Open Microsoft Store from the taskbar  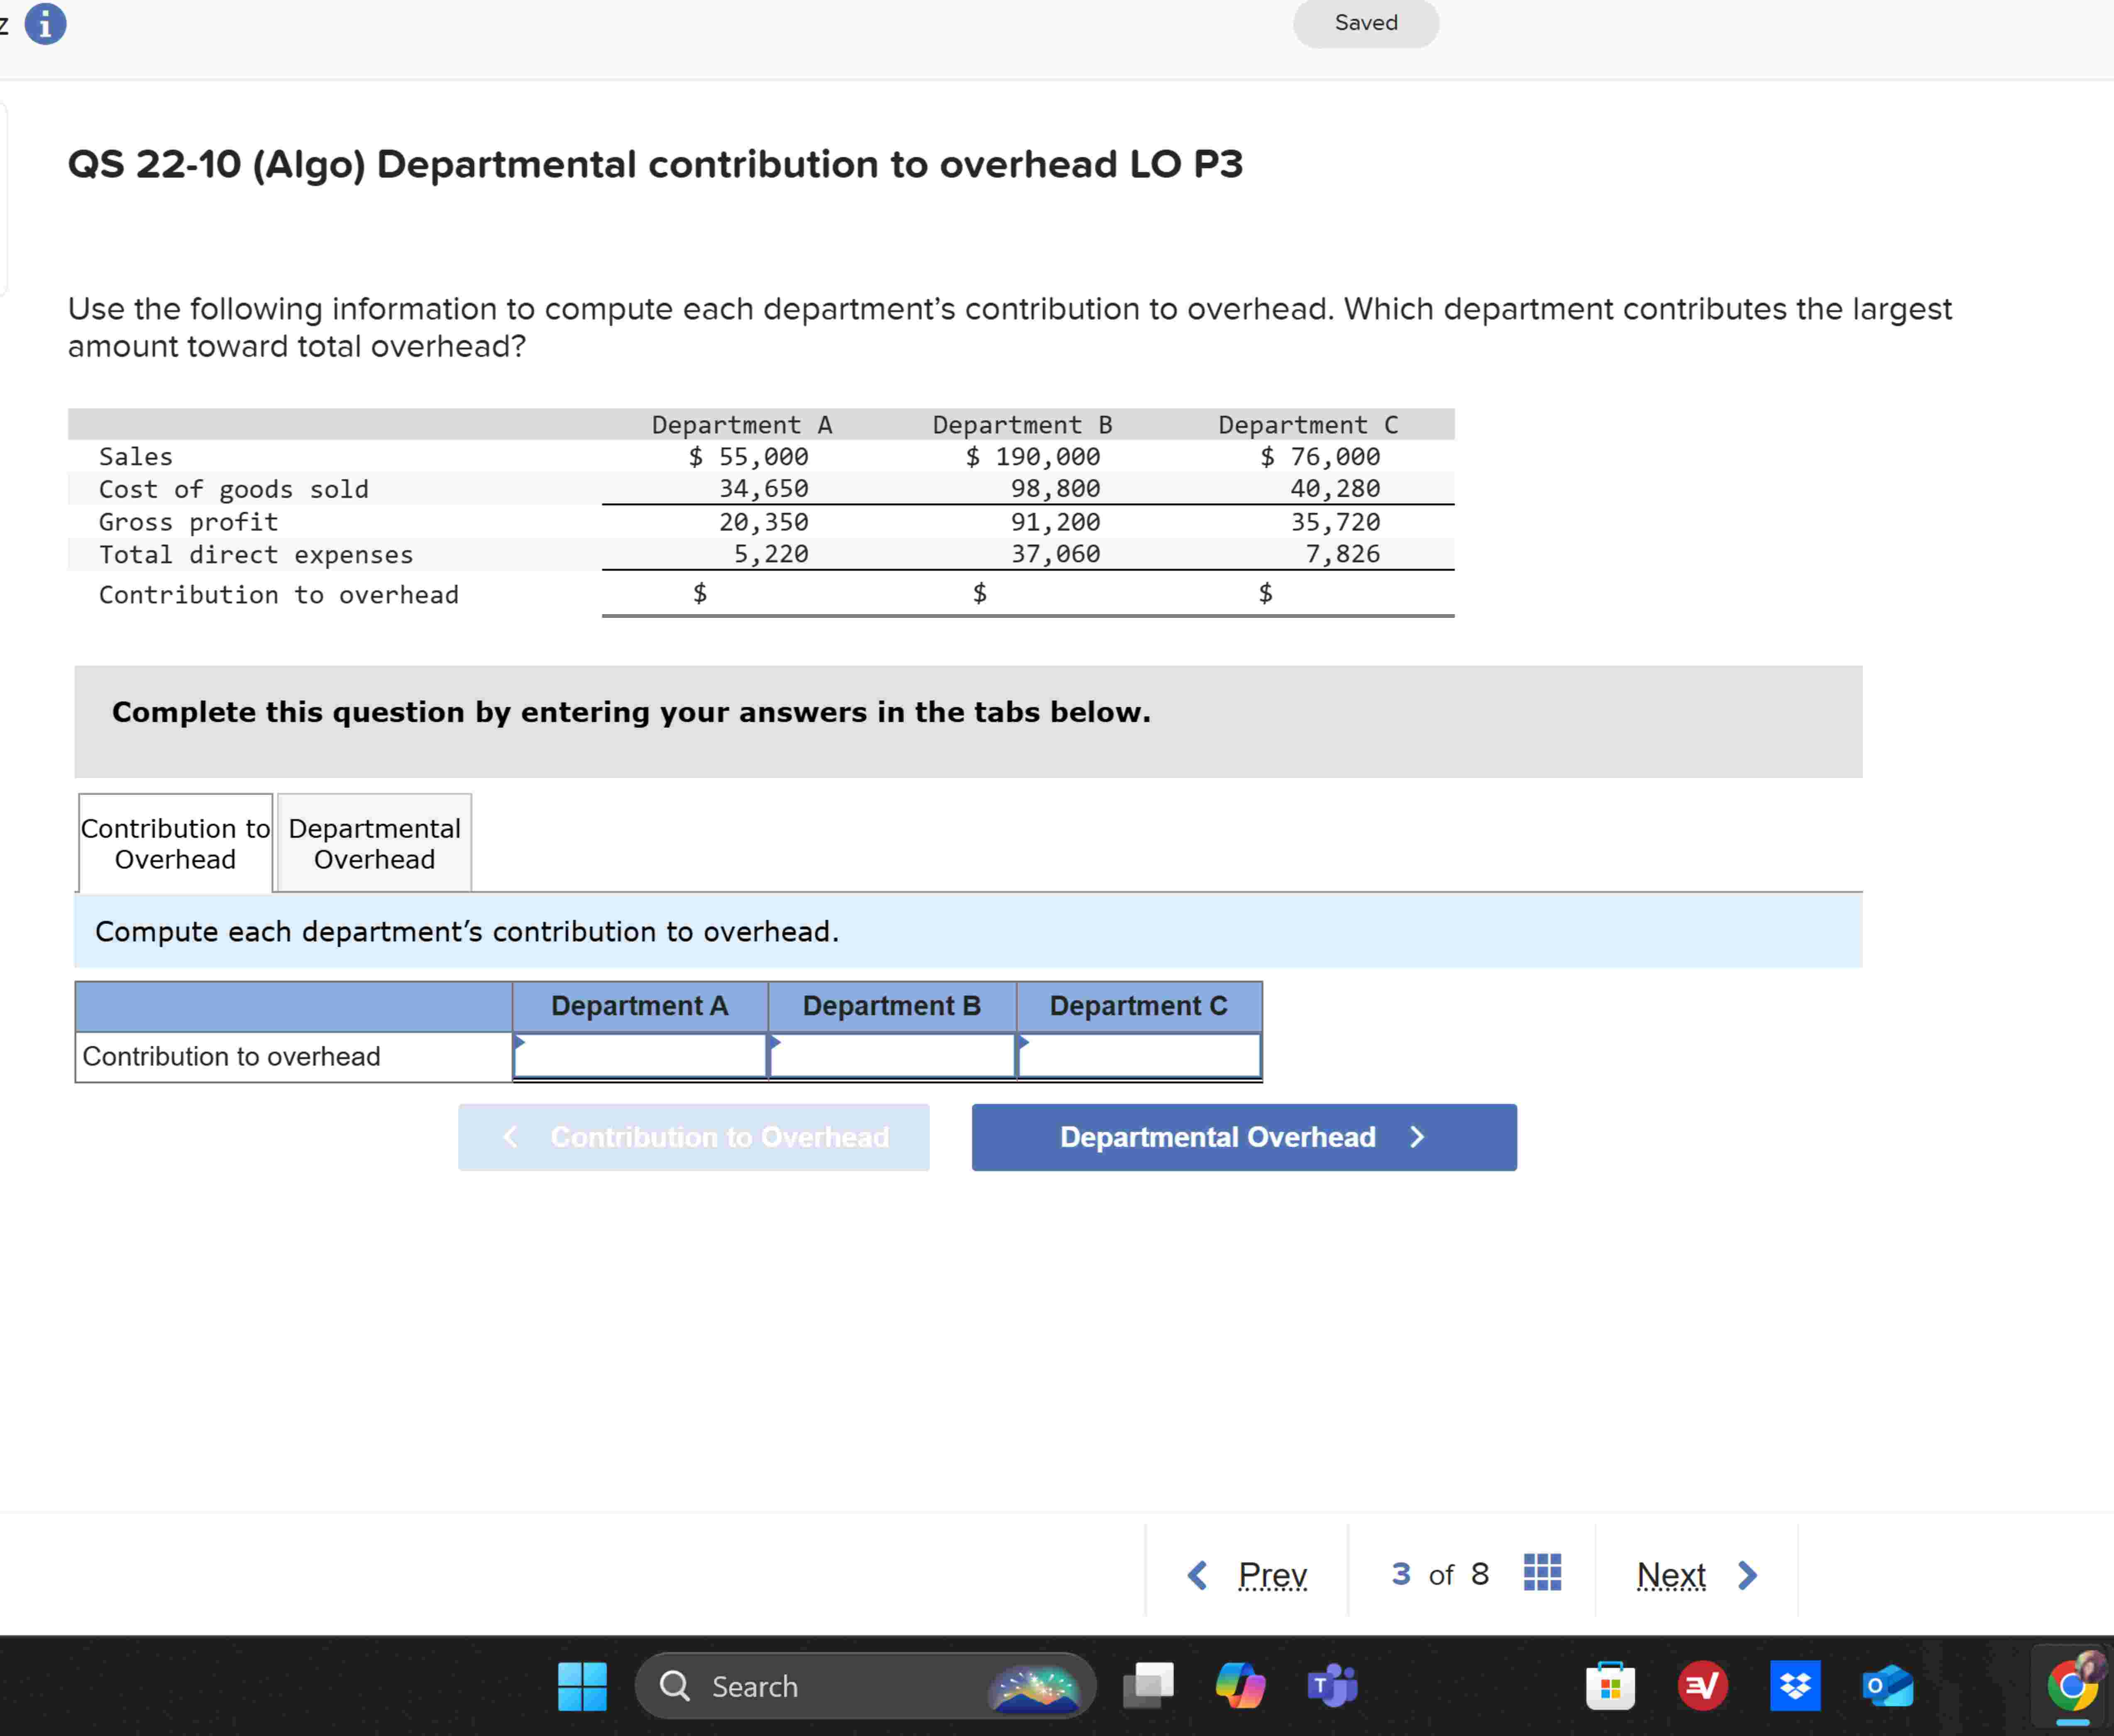point(1610,1686)
